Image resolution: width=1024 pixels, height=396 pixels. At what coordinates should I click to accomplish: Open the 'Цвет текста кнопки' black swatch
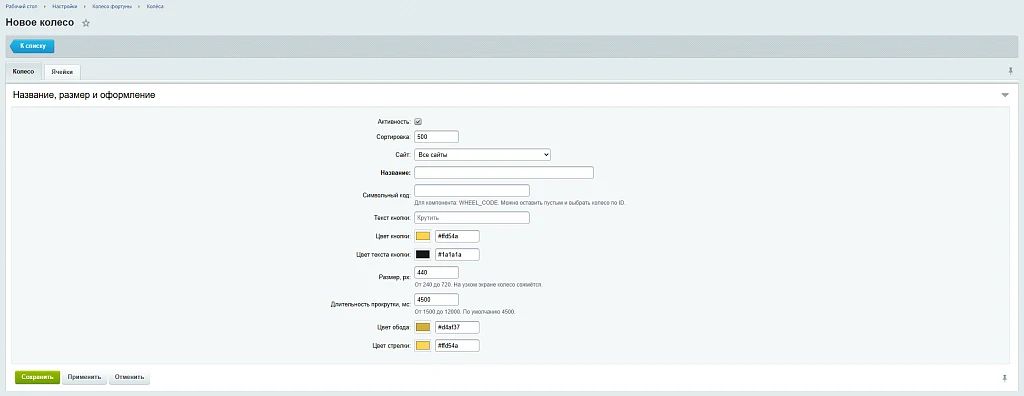click(x=423, y=254)
